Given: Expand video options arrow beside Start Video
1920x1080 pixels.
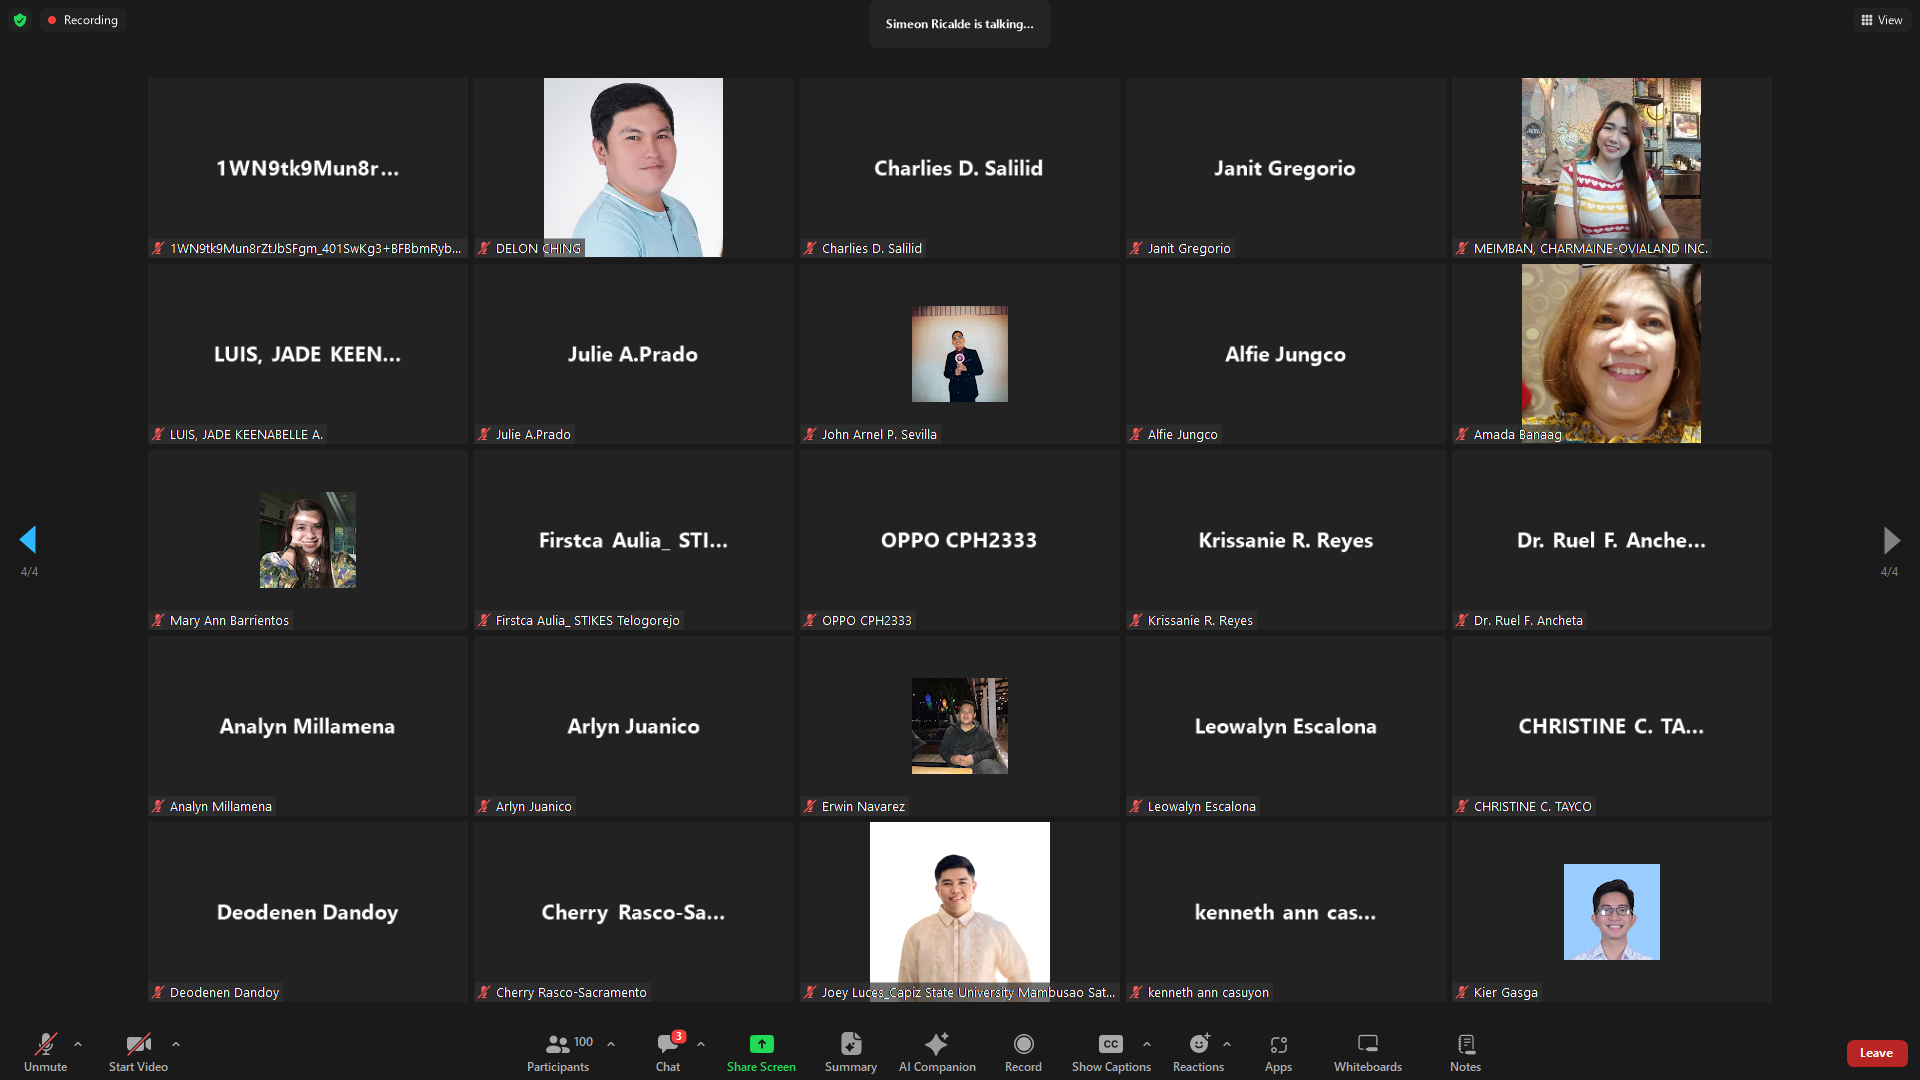Looking at the screenshot, I should [176, 1044].
